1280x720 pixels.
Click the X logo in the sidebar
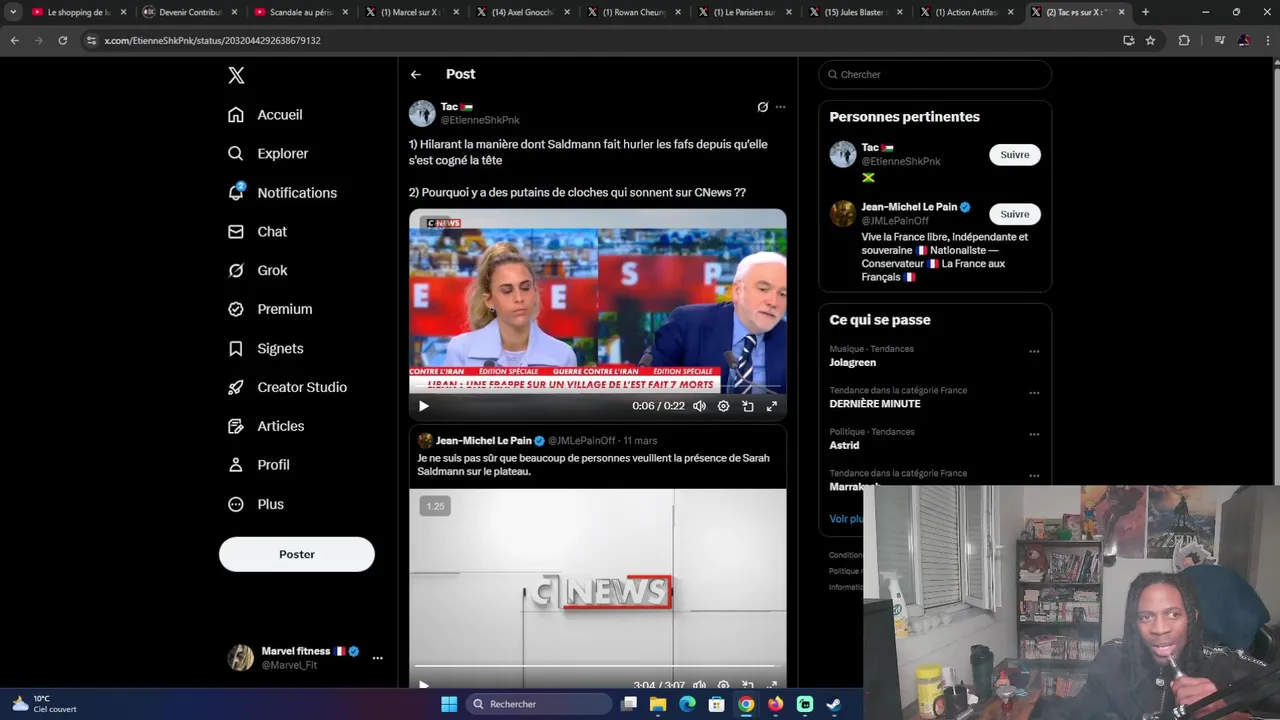[236, 75]
